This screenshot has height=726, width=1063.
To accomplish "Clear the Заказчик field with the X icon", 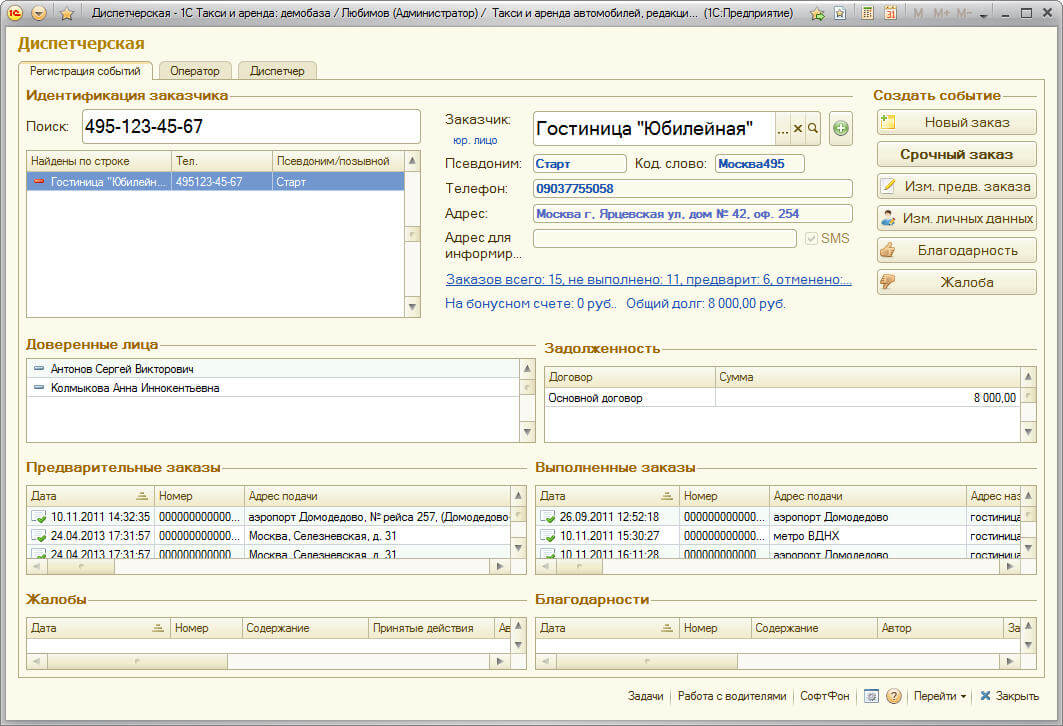I will pyautogui.click(x=797, y=128).
